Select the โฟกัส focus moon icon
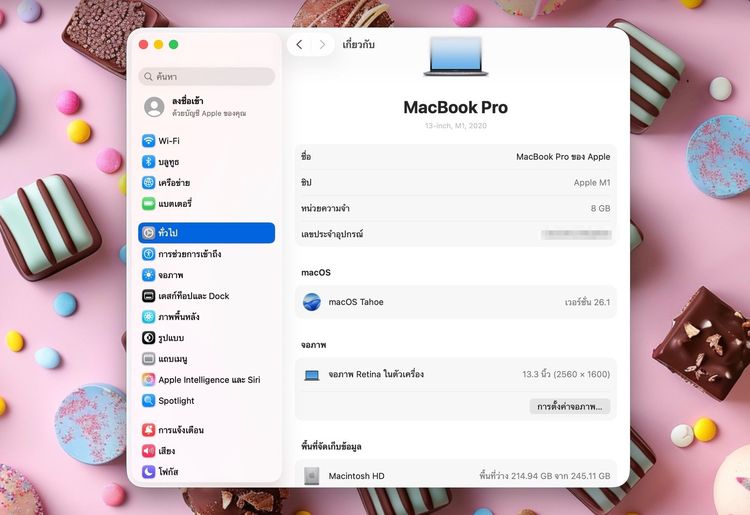 [149, 471]
